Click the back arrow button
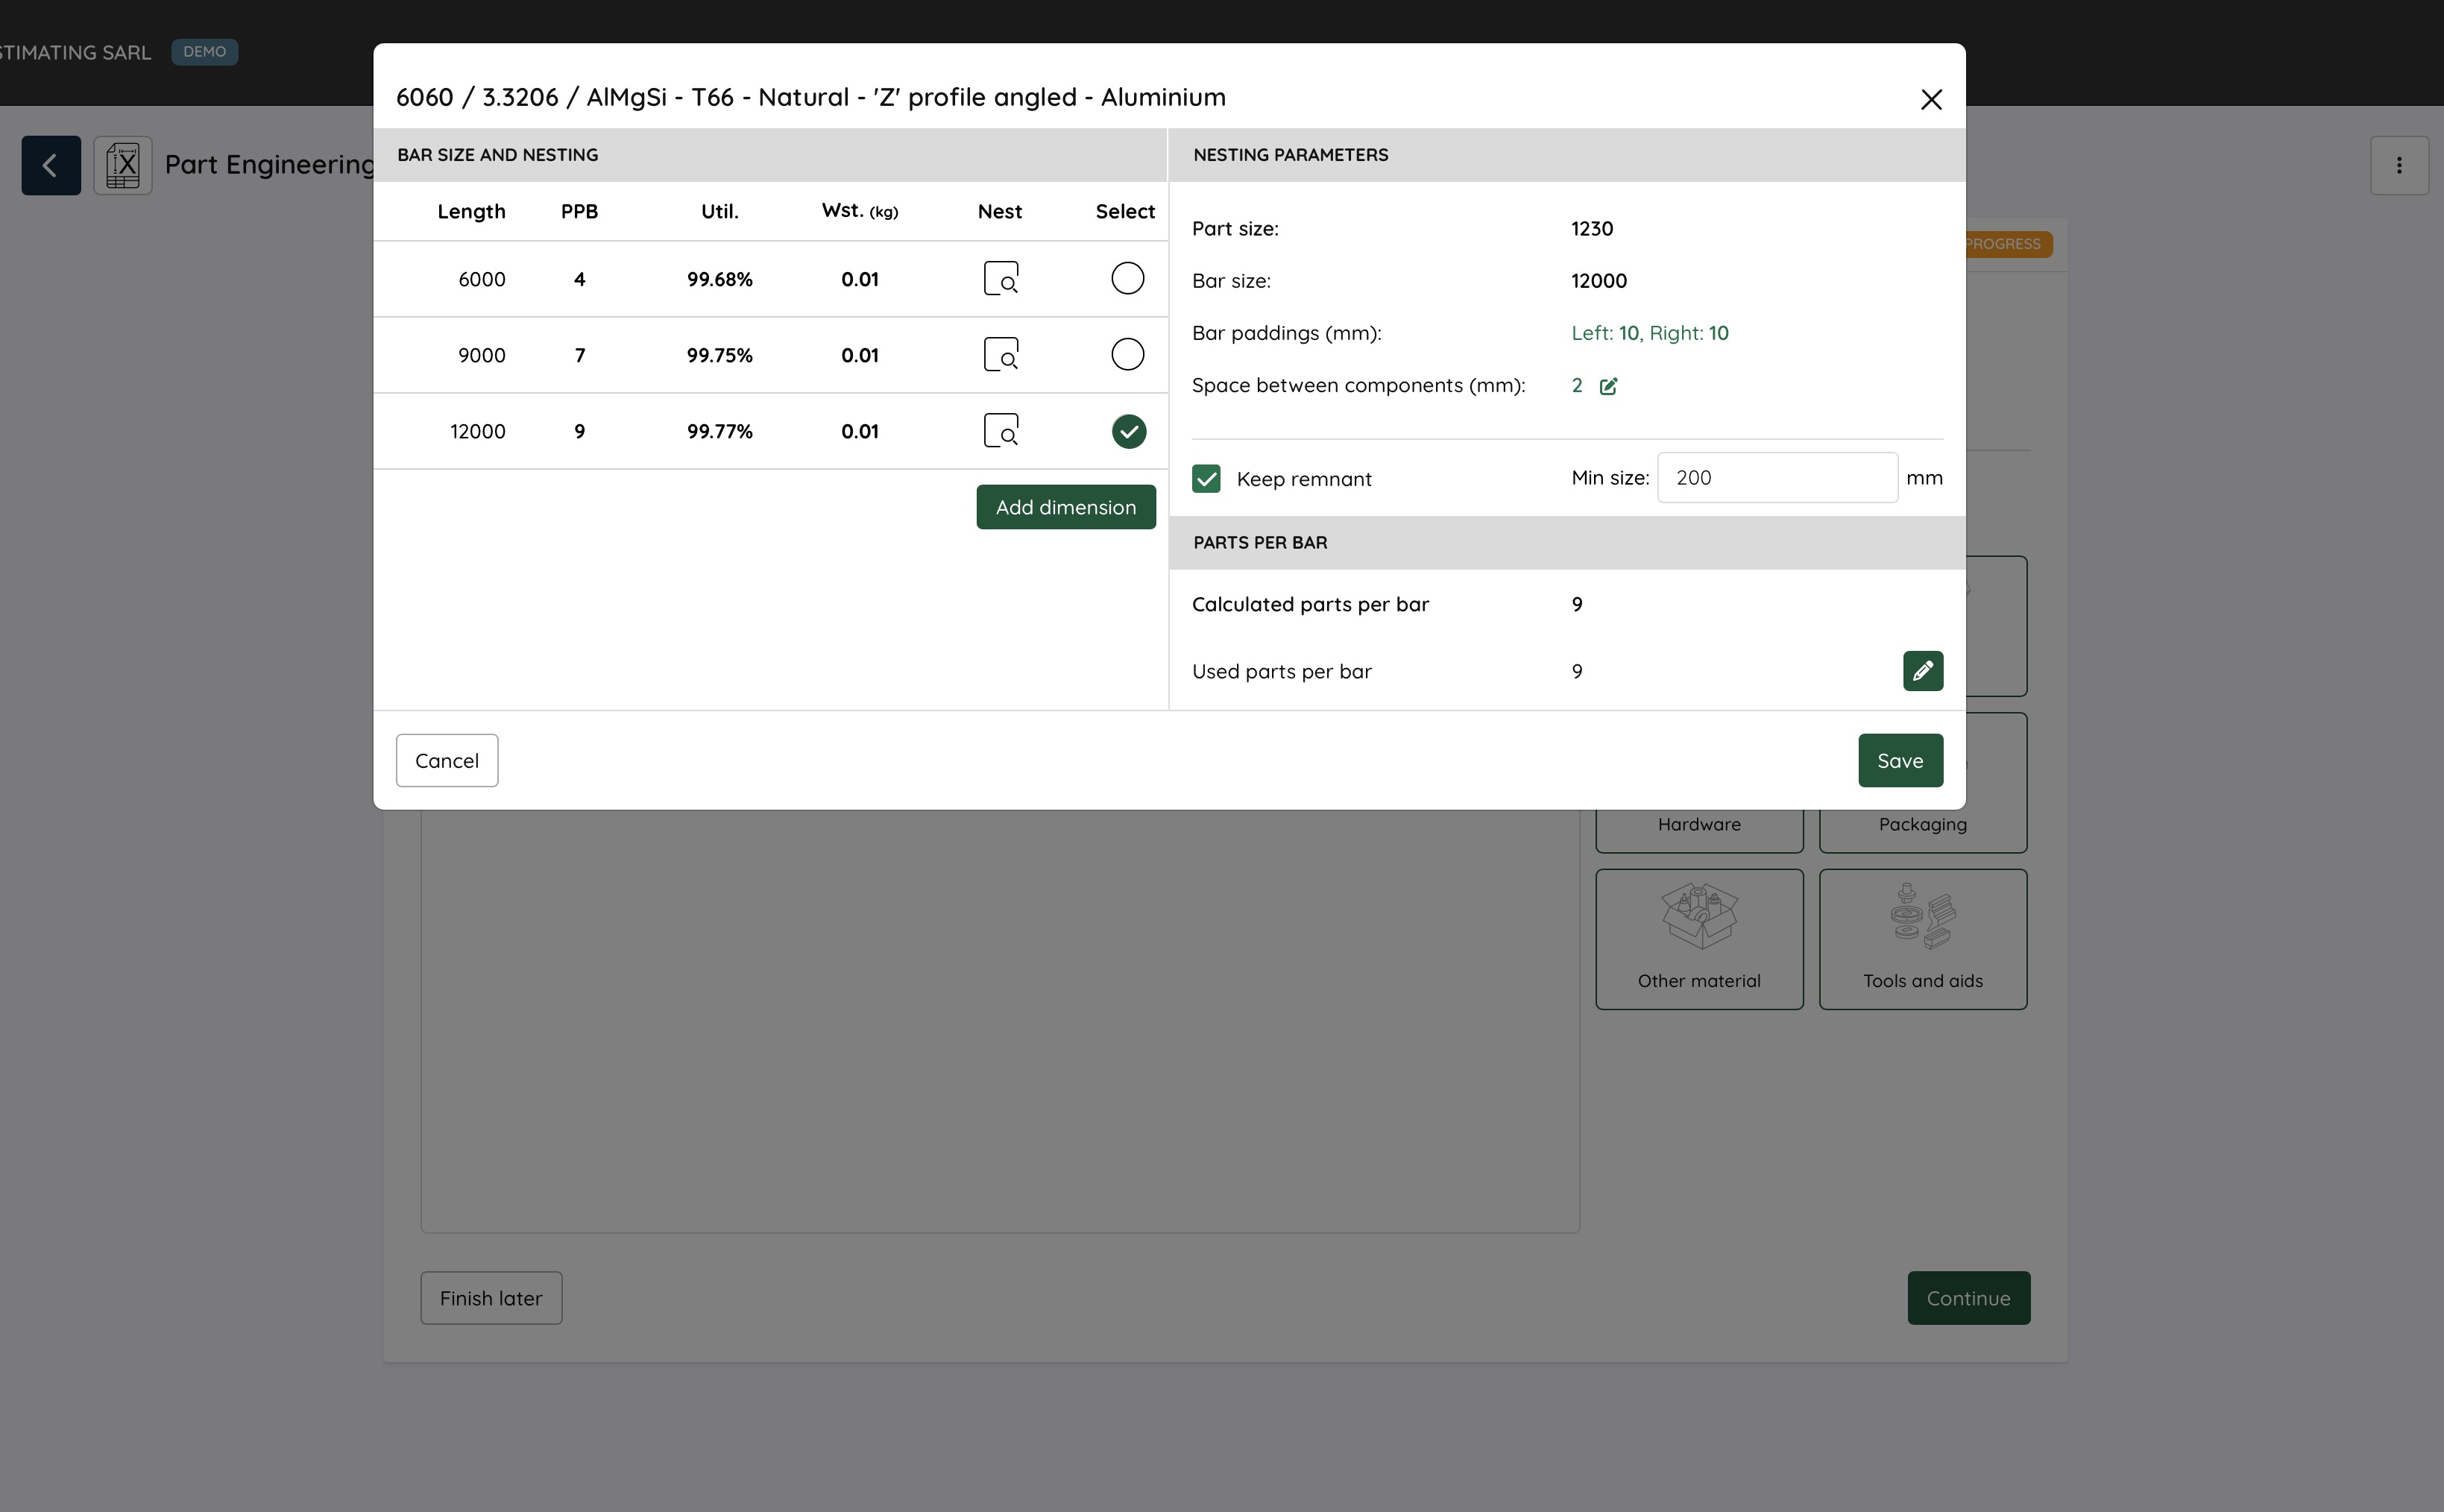The height and width of the screenshot is (1512, 2444). [51, 165]
